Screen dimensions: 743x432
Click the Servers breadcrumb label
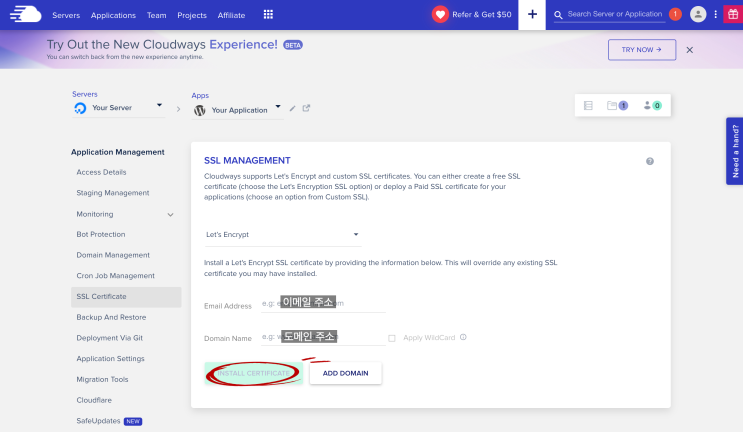pos(85,94)
